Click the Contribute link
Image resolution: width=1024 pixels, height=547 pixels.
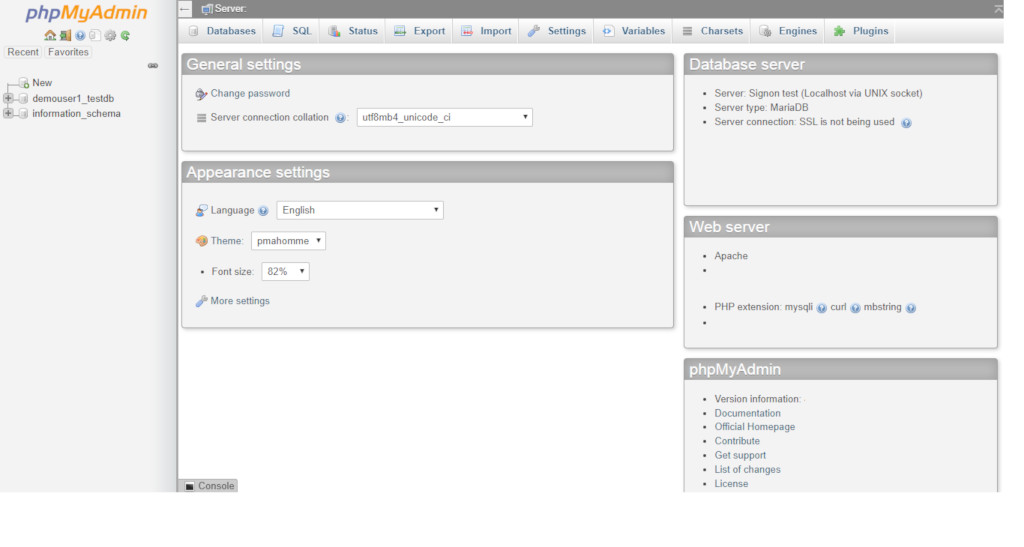coord(737,441)
